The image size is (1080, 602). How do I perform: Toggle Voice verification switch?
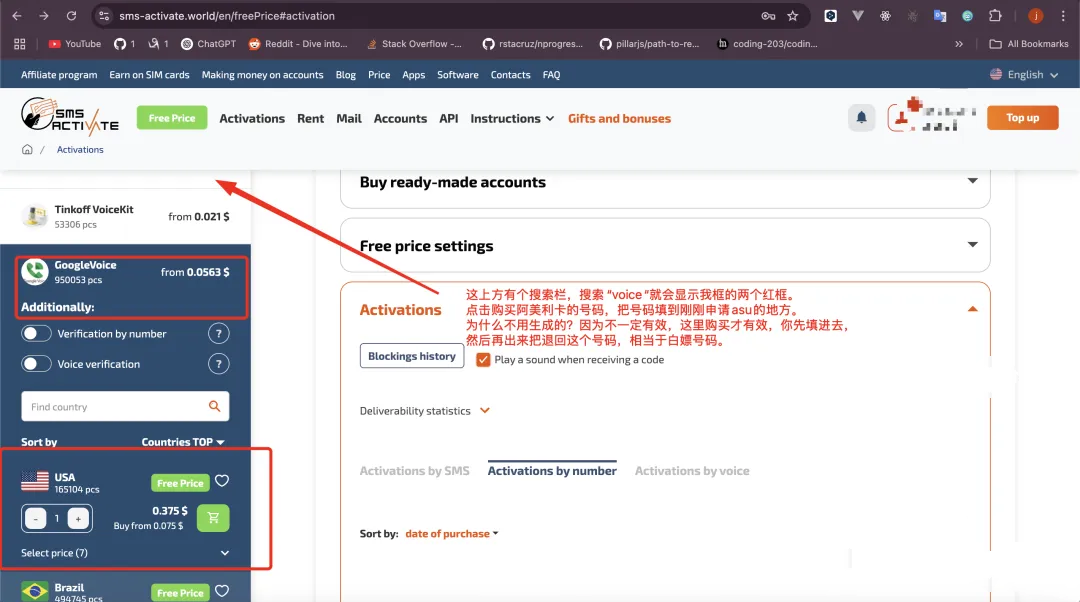coord(36,364)
